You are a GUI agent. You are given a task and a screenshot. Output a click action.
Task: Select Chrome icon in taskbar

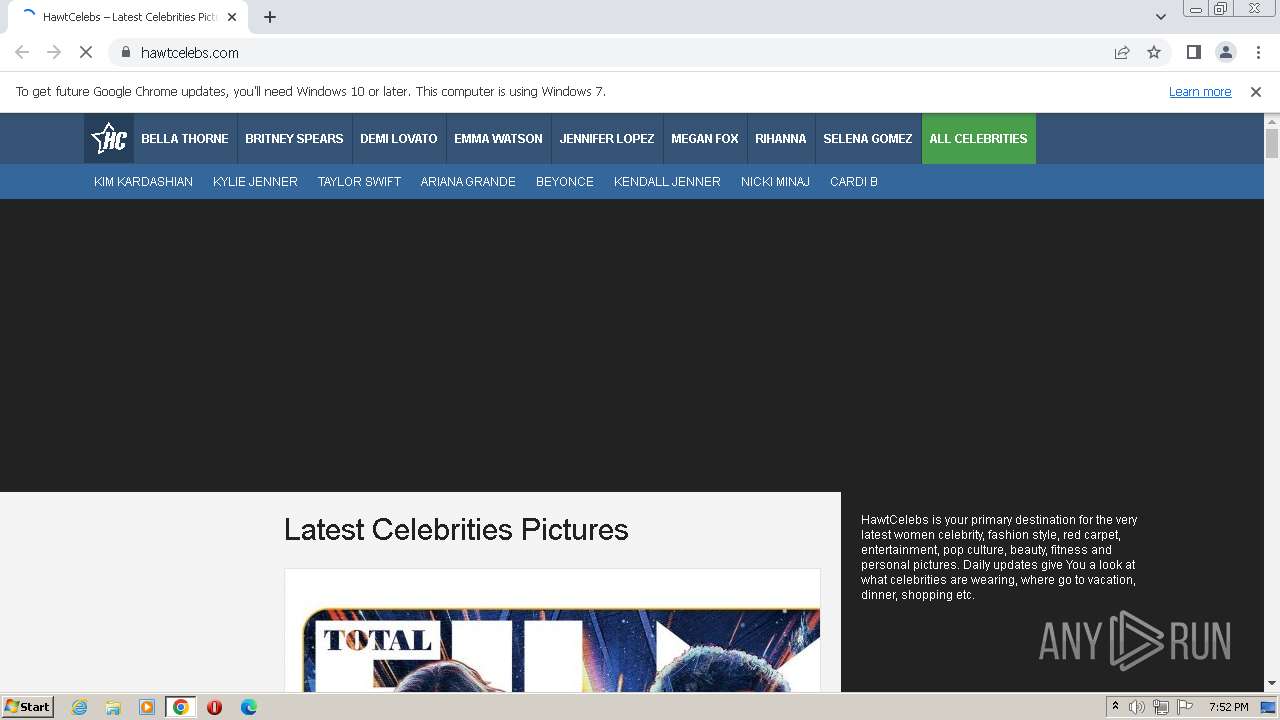click(181, 707)
